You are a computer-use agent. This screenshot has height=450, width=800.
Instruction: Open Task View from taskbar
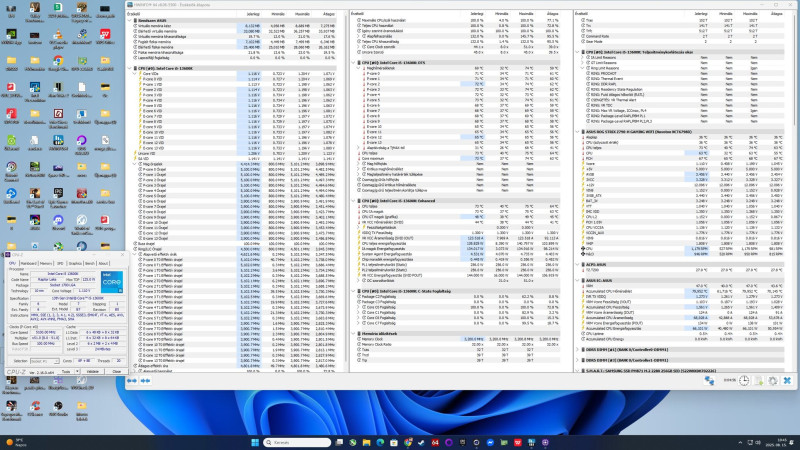(x=339, y=442)
